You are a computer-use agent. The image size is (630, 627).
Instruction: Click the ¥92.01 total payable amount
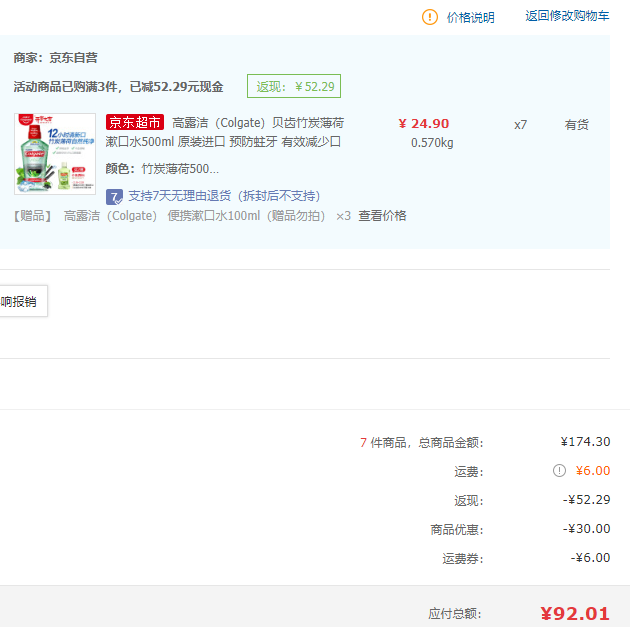575,614
